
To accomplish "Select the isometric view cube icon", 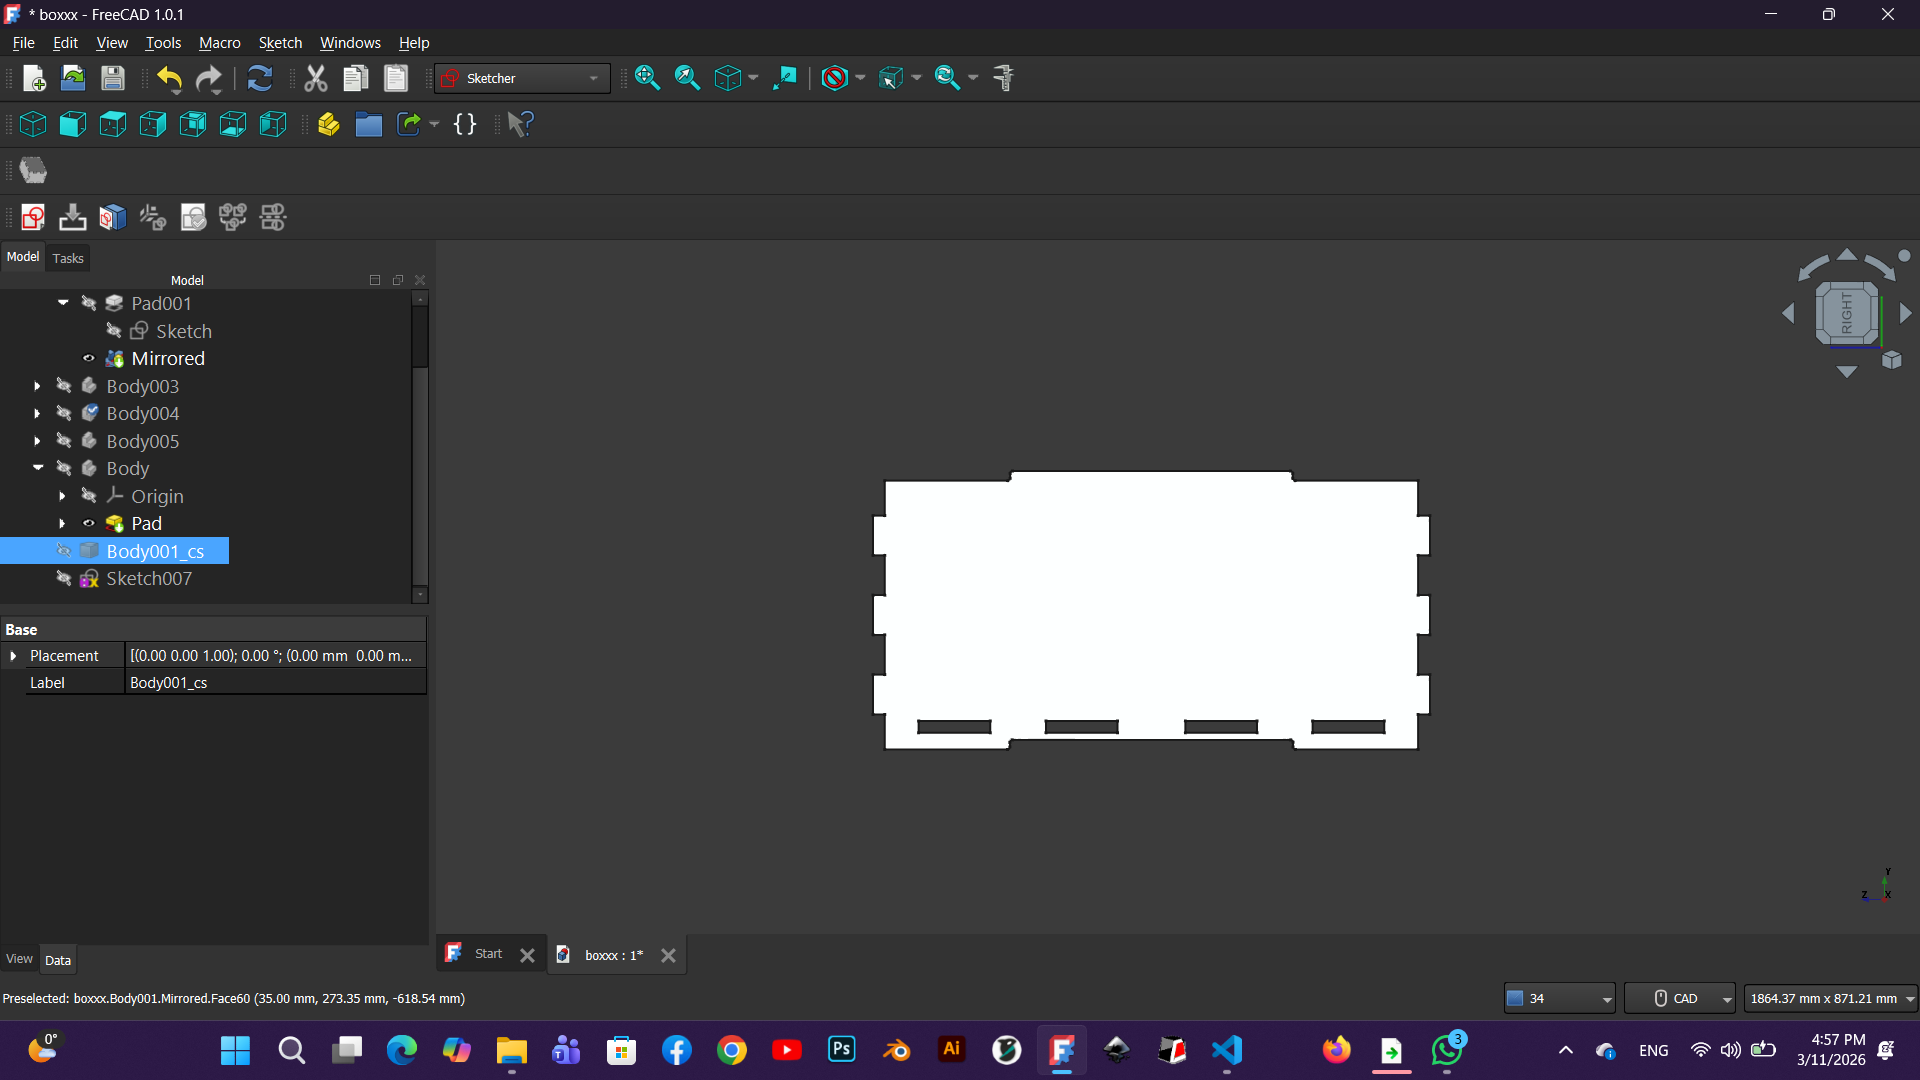I will tap(33, 124).
